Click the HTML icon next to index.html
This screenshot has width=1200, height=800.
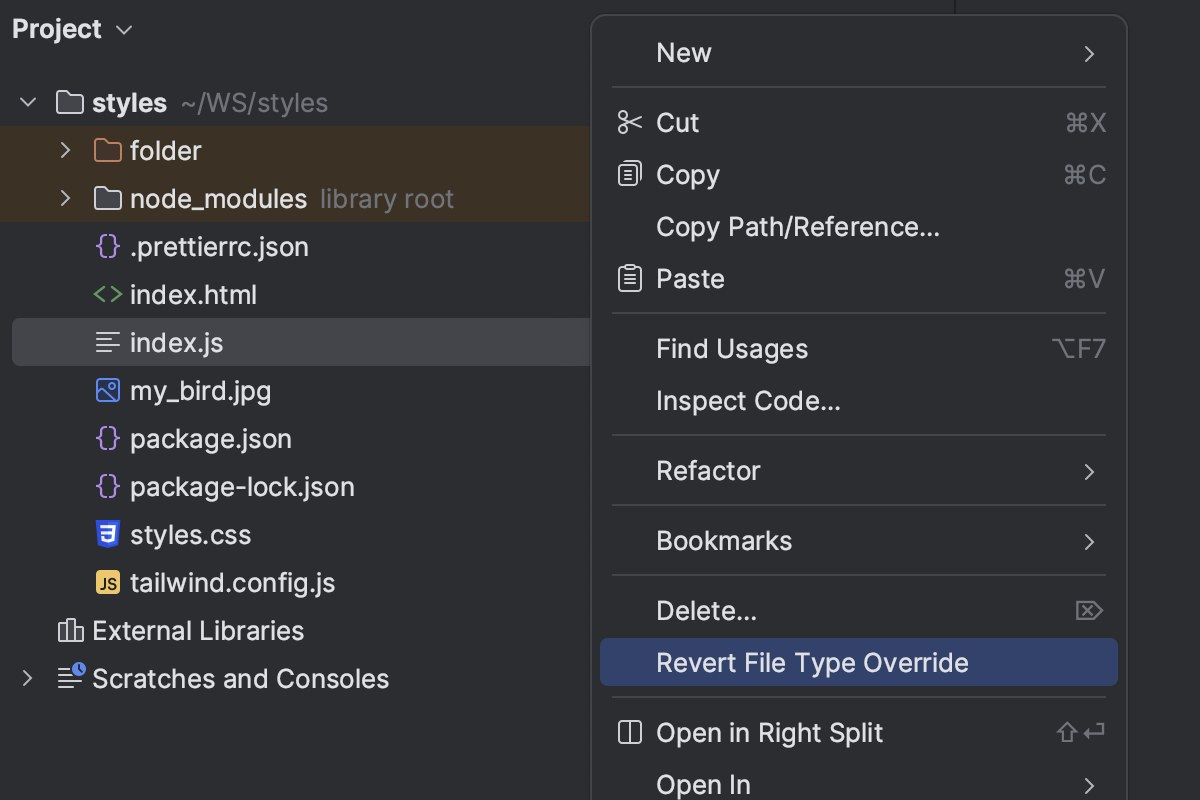pos(110,294)
